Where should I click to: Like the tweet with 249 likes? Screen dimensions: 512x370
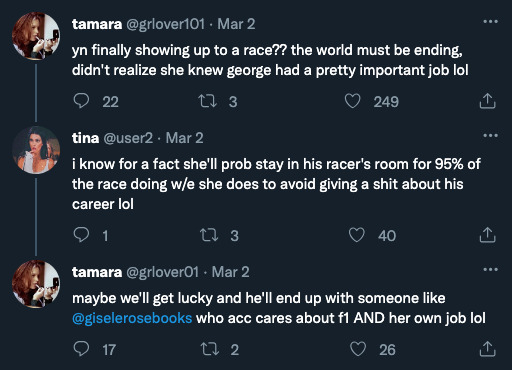pyautogui.click(x=352, y=101)
